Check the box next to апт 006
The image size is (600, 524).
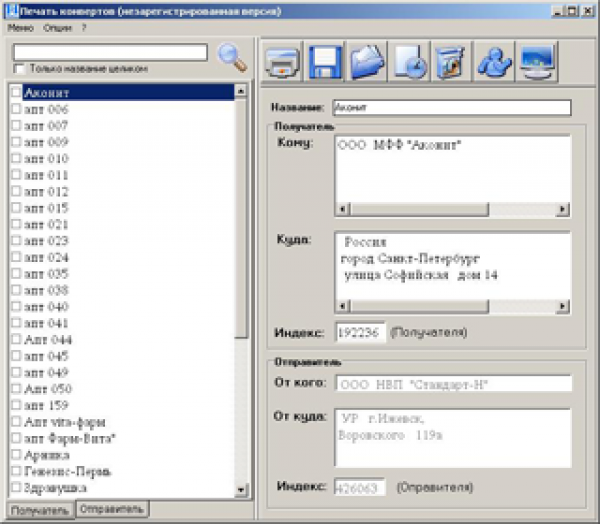(x=16, y=109)
